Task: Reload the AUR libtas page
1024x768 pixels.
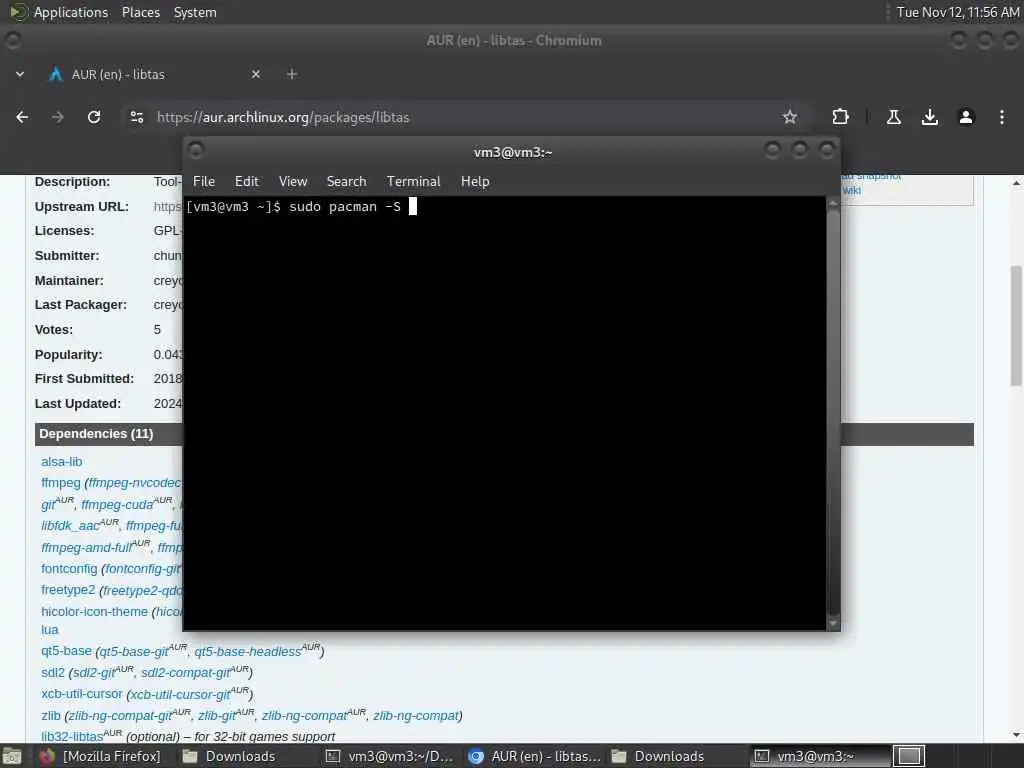Action: click(94, 117)
